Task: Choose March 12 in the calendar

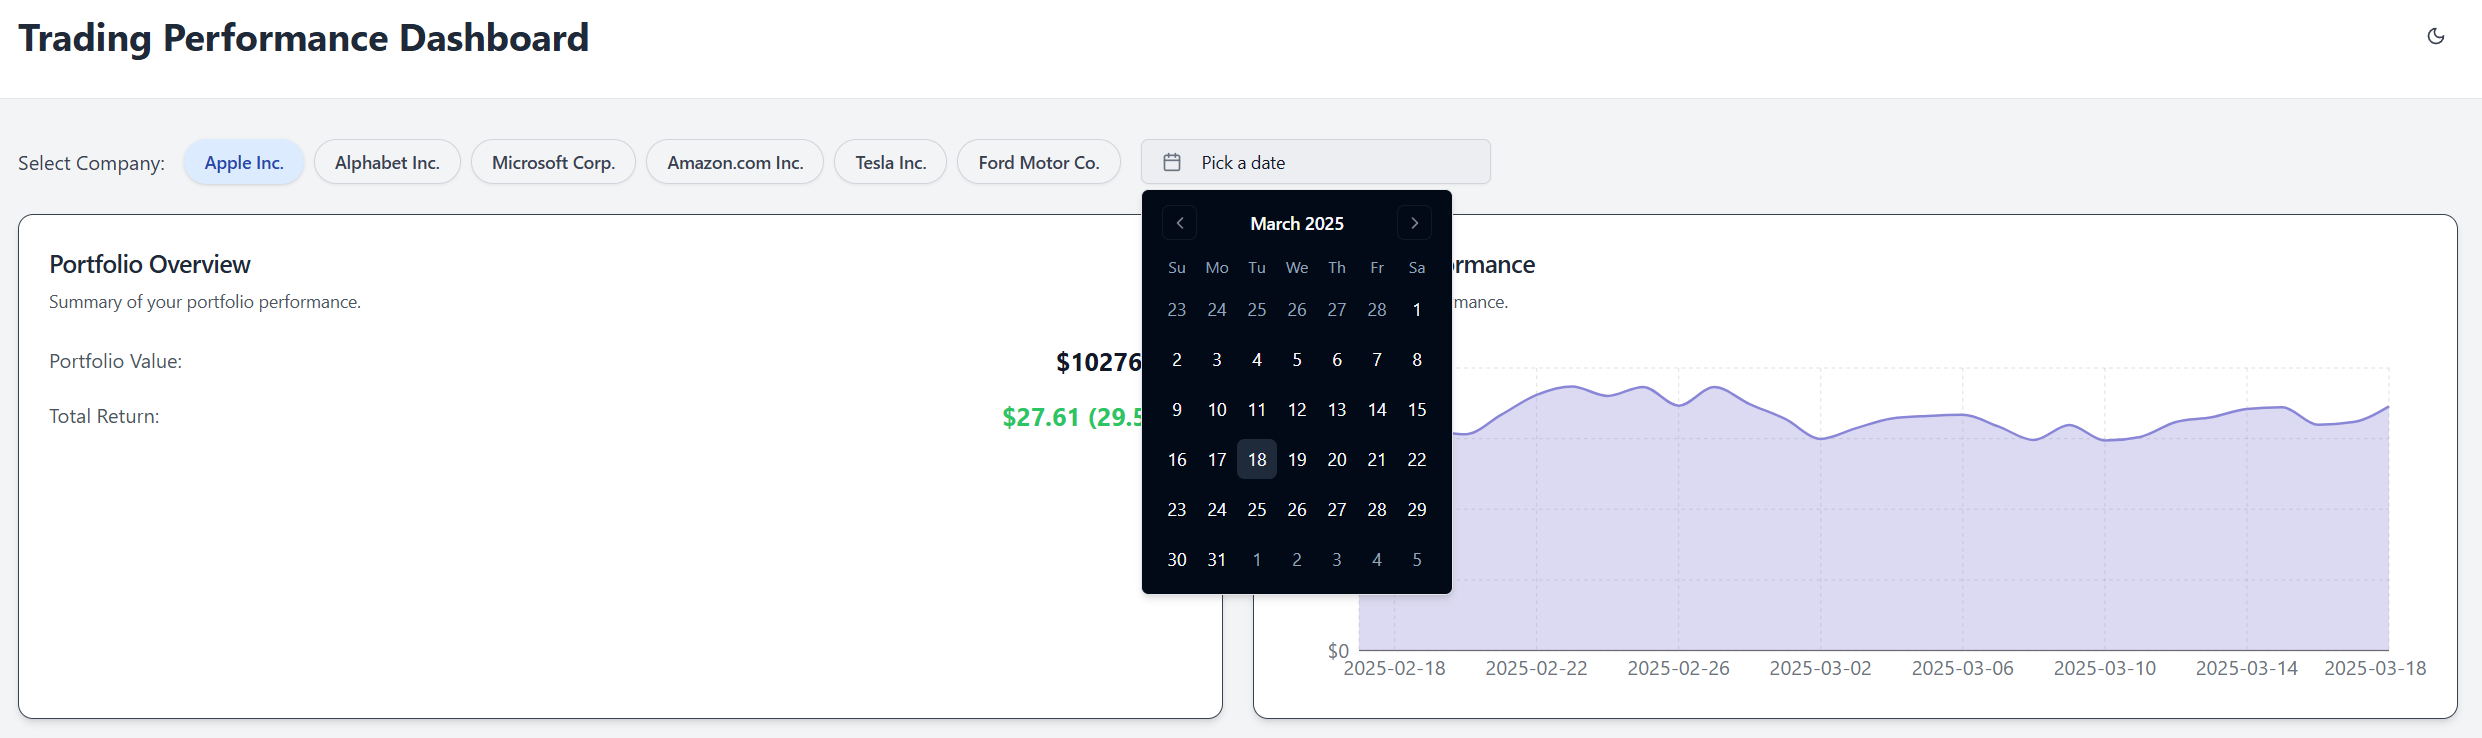Action: [1297, 409]
